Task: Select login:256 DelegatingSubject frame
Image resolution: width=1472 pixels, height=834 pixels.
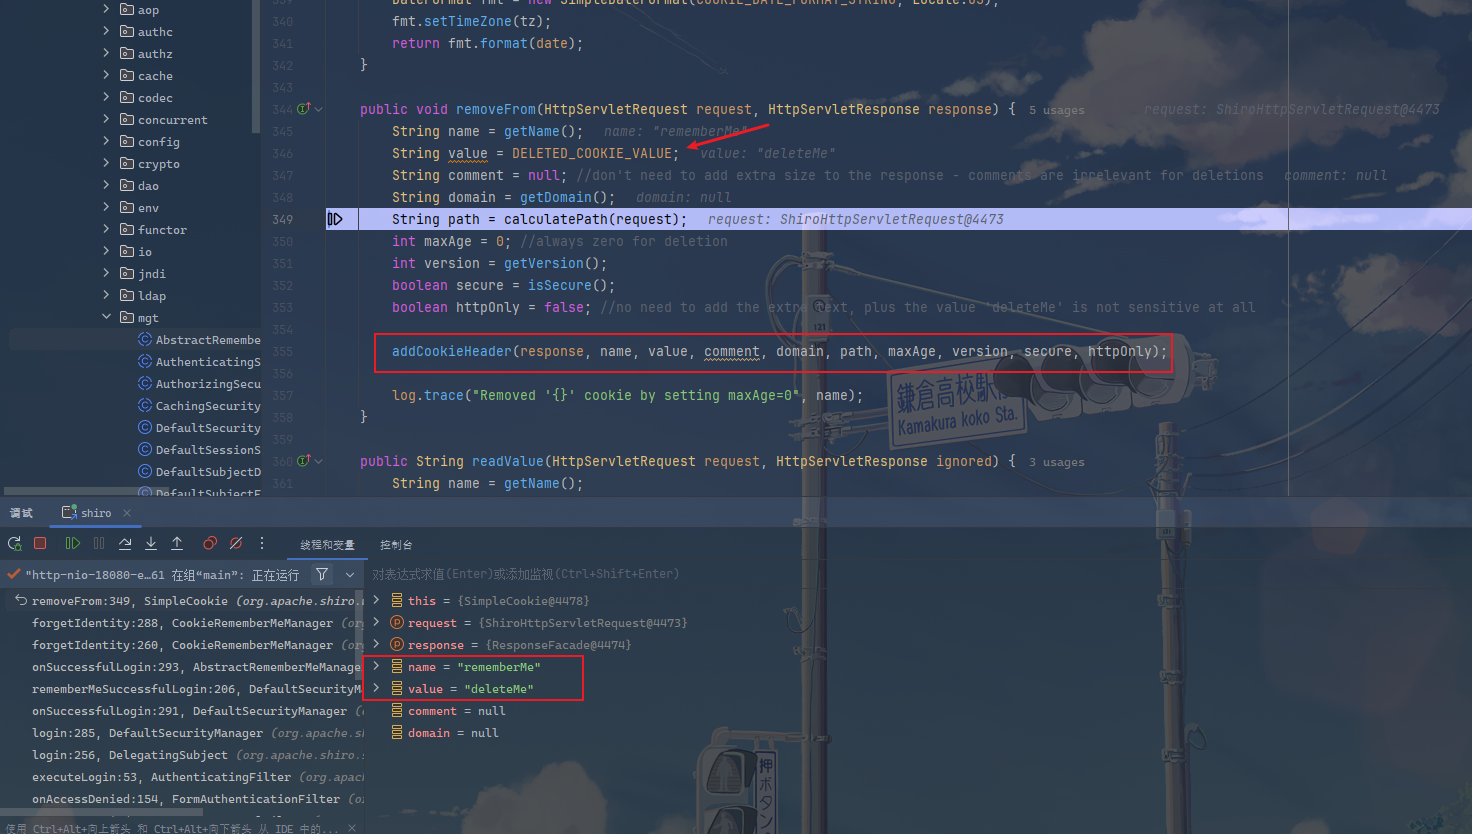Action: pyautogui.click(x=182, y=755)
